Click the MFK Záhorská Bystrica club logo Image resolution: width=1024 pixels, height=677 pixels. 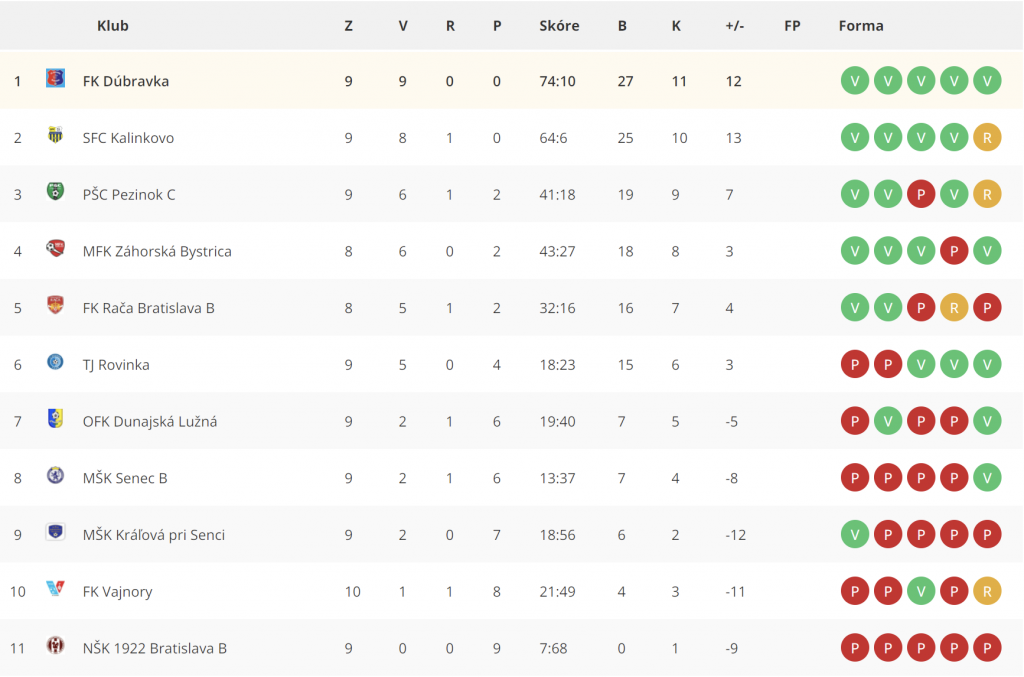coord(56,248)
